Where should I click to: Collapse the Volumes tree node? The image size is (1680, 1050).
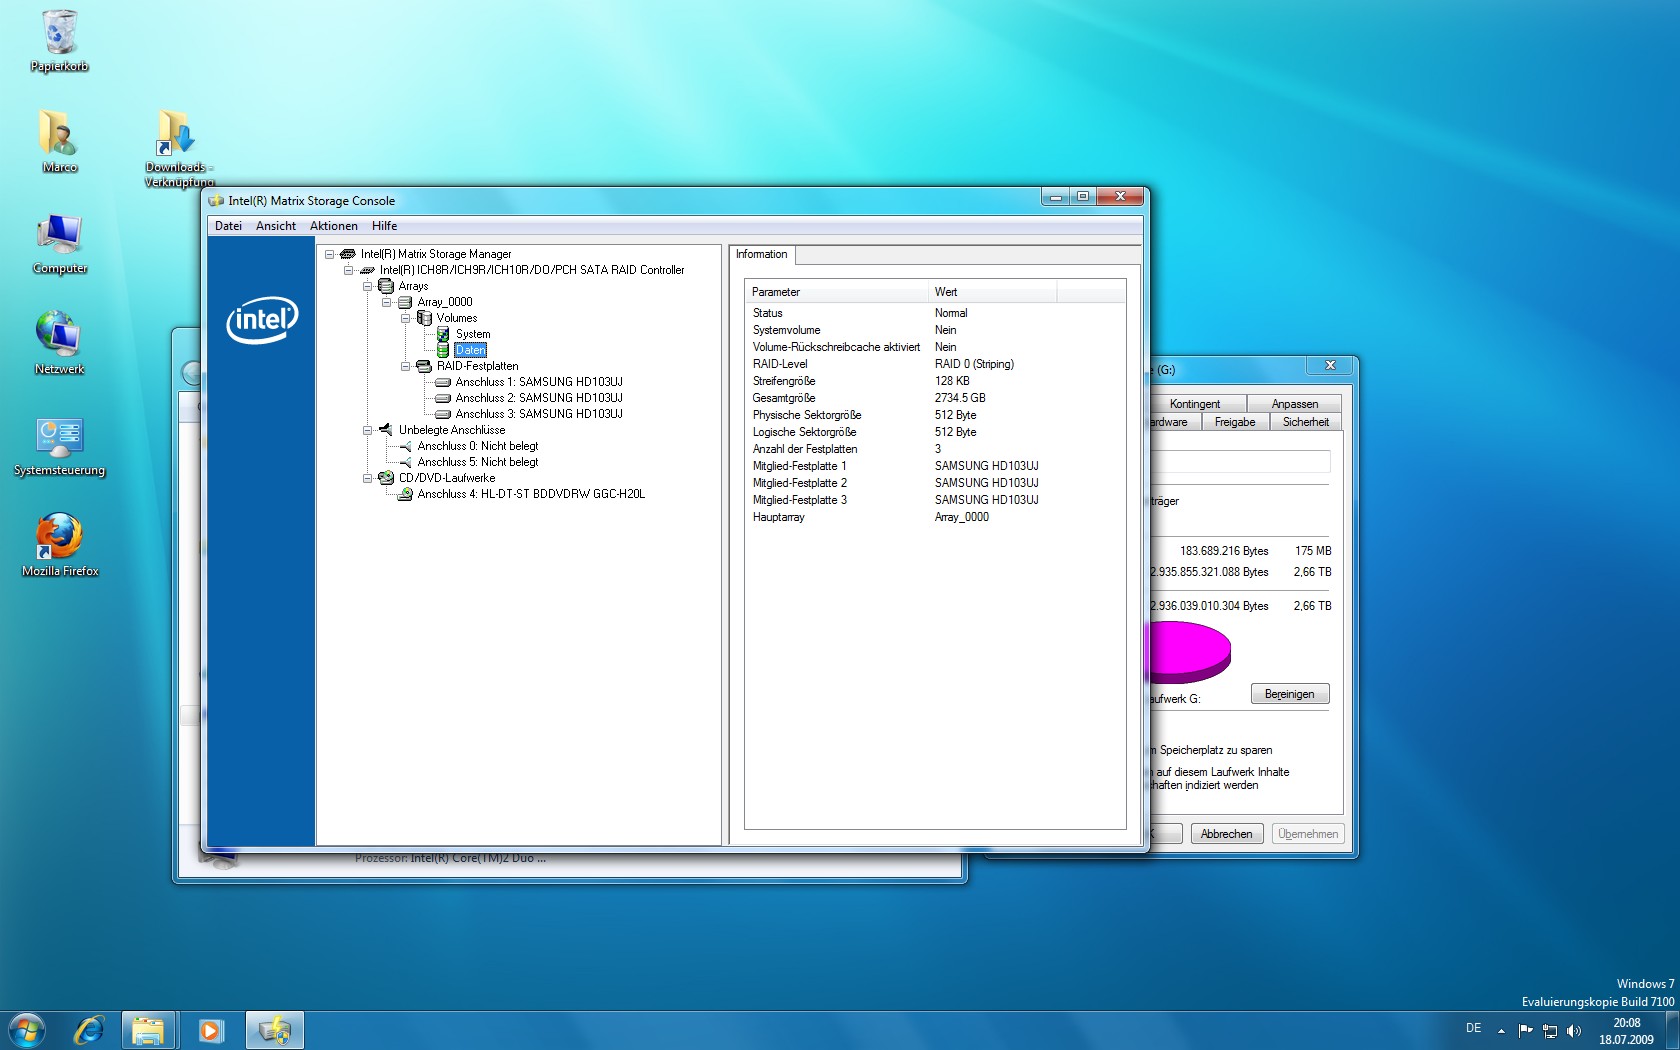405,318
